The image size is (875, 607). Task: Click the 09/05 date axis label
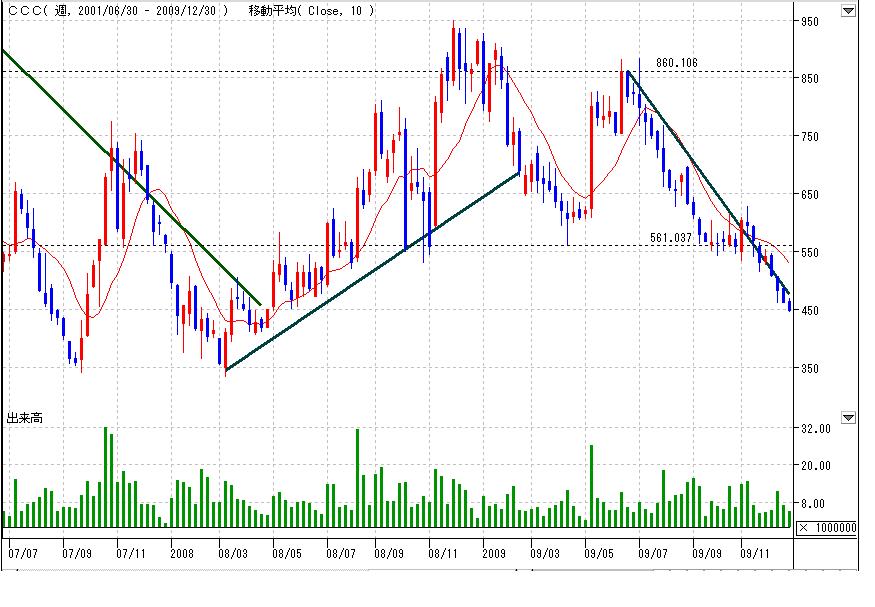599,551
